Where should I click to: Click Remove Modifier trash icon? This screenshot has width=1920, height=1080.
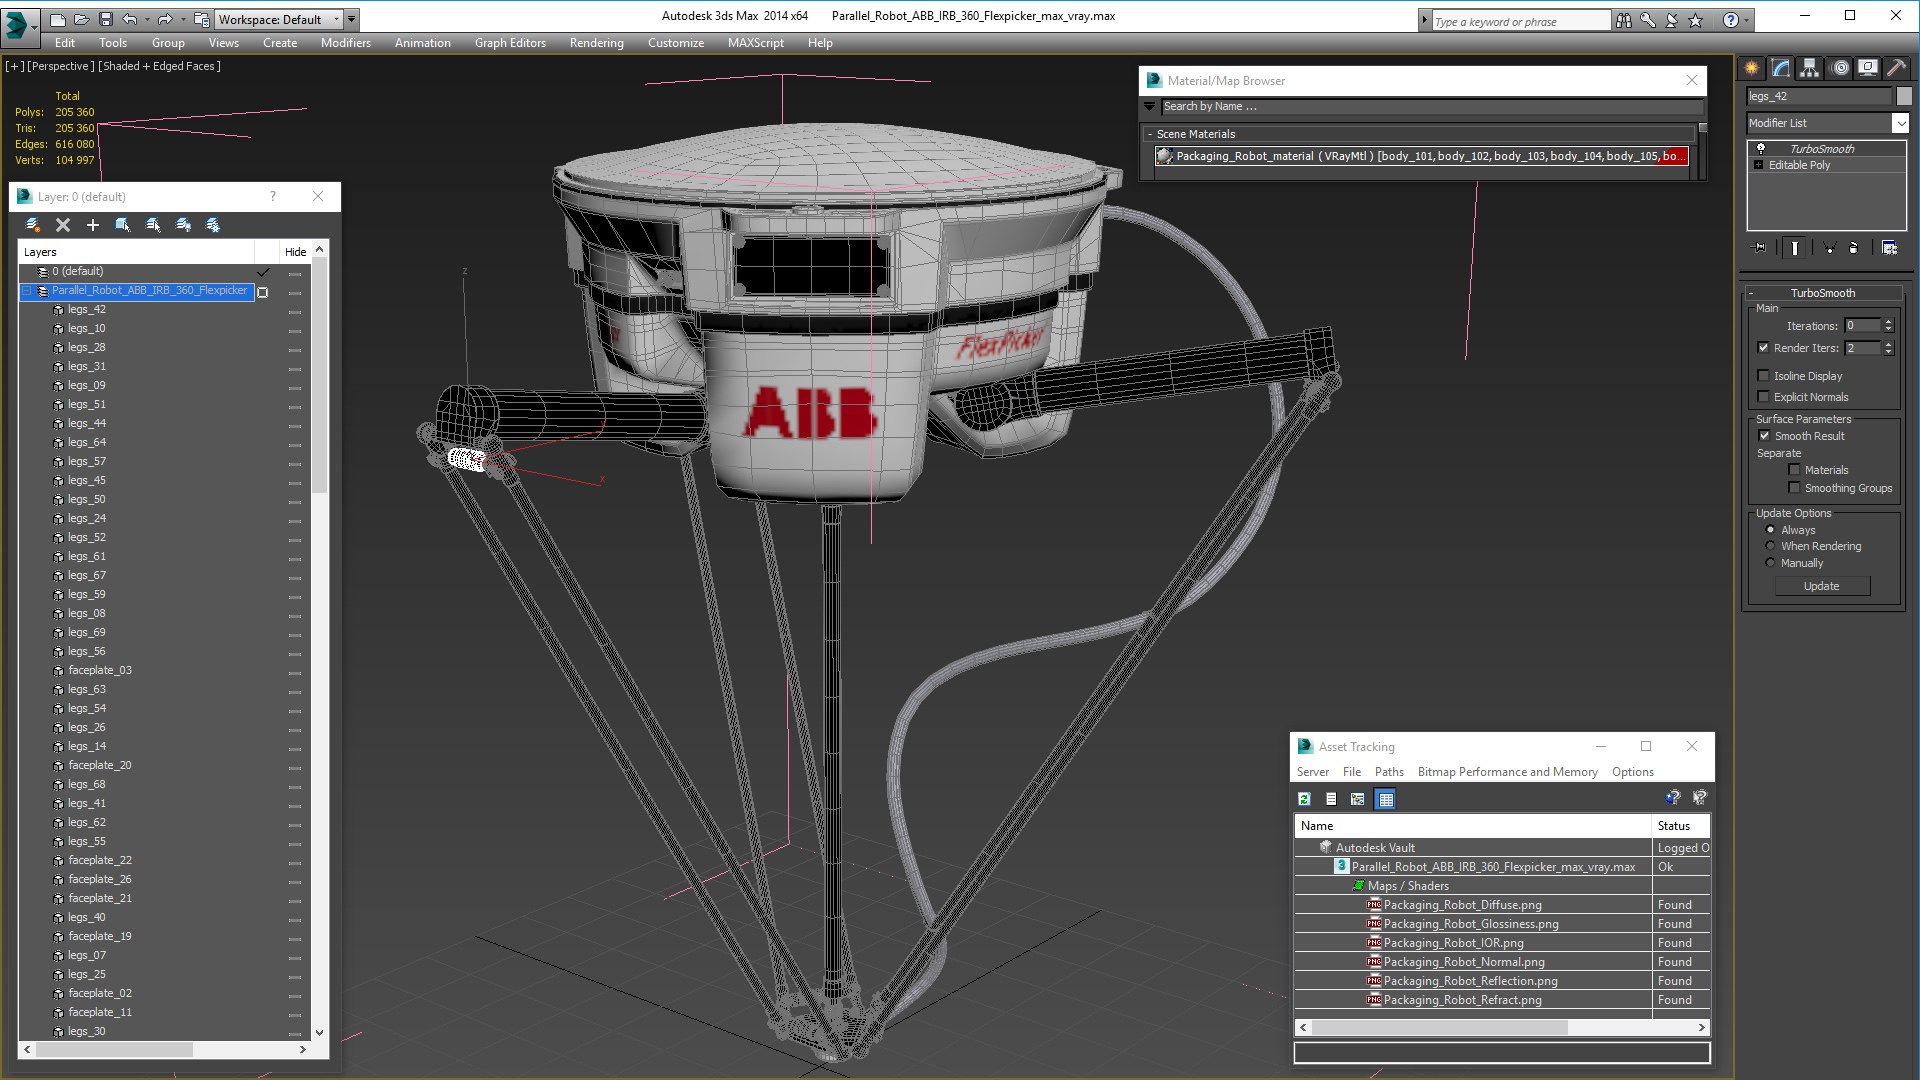coord(1854,248)
